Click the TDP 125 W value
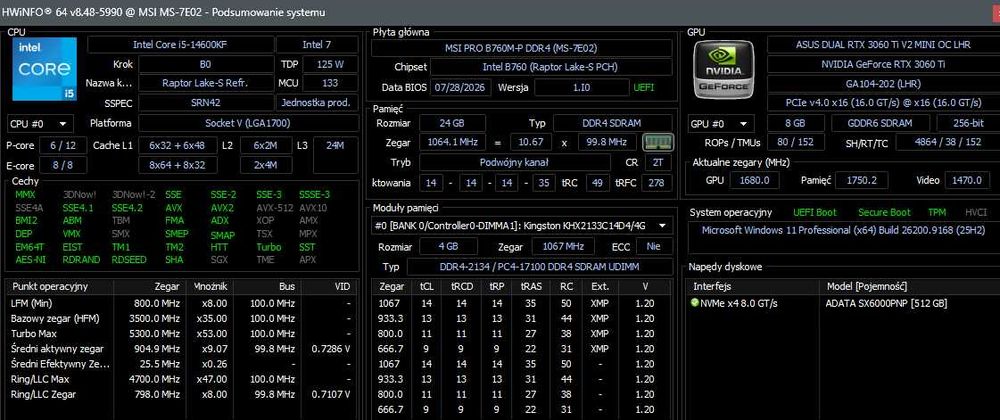The width and height of the screenshot is (1000, 420). 329,64
